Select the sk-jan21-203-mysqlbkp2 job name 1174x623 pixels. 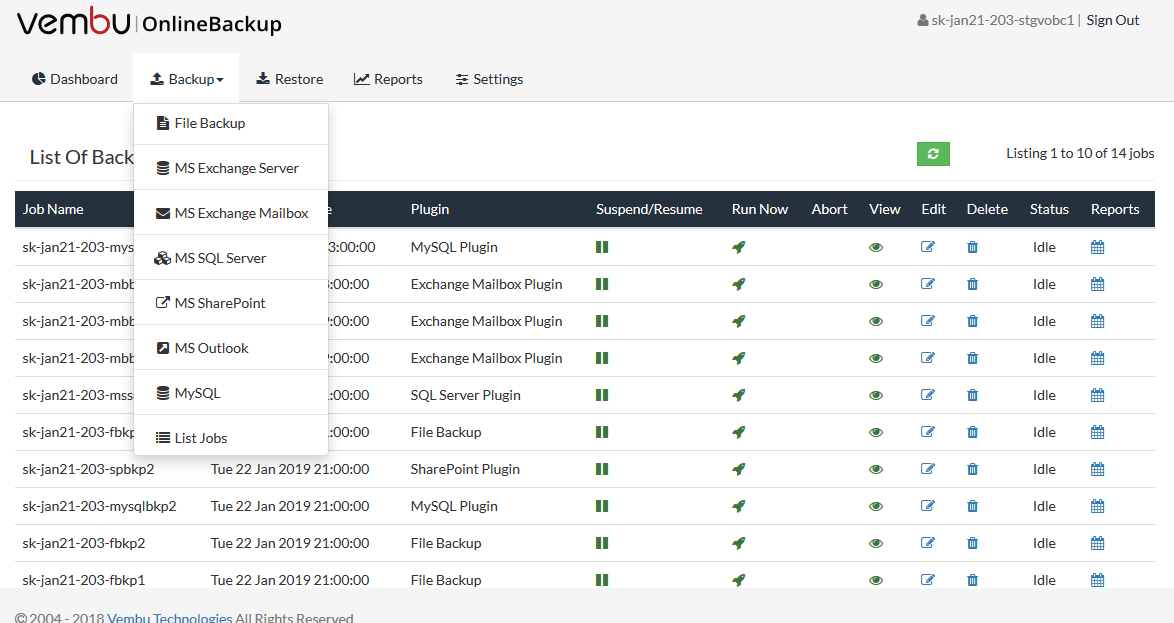tap(100, 506)
